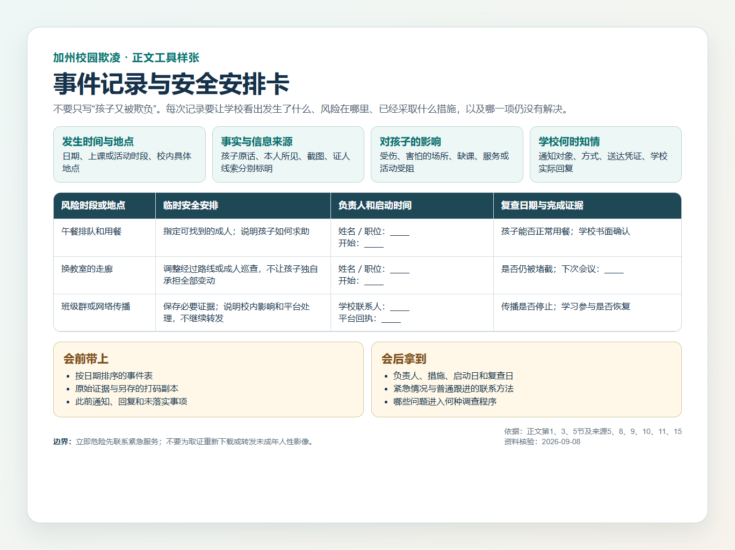Click the footer note beginning 边界

(183, 442)
